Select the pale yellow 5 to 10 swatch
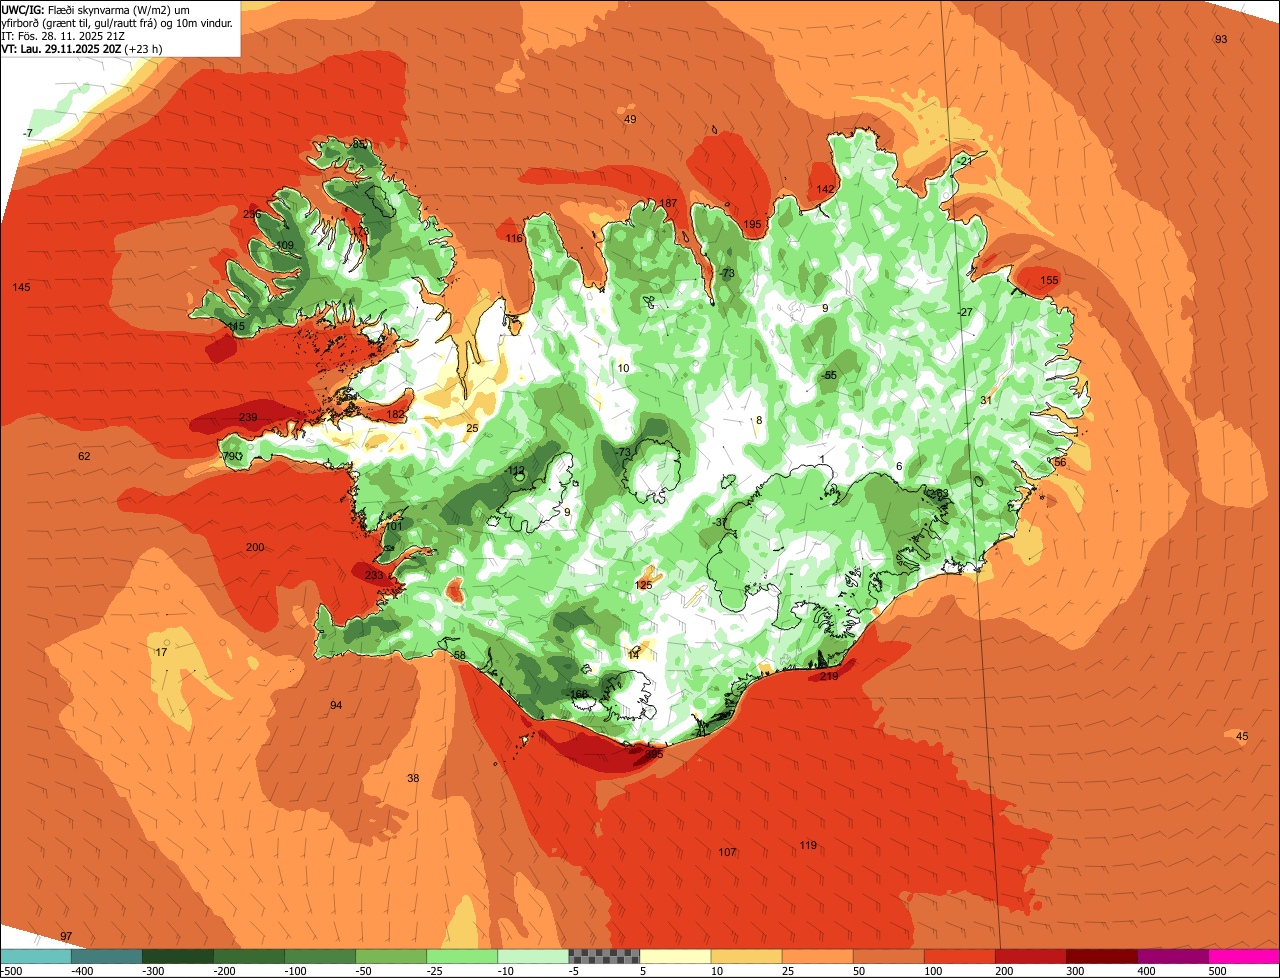 [674, 956]
